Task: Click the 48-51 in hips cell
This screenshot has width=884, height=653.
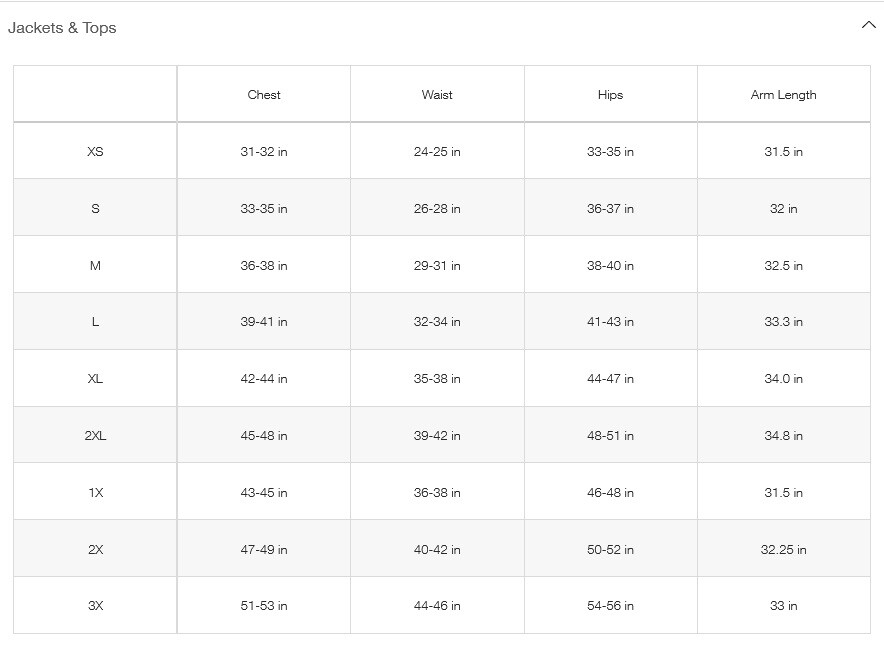Action: click(611, 435)
